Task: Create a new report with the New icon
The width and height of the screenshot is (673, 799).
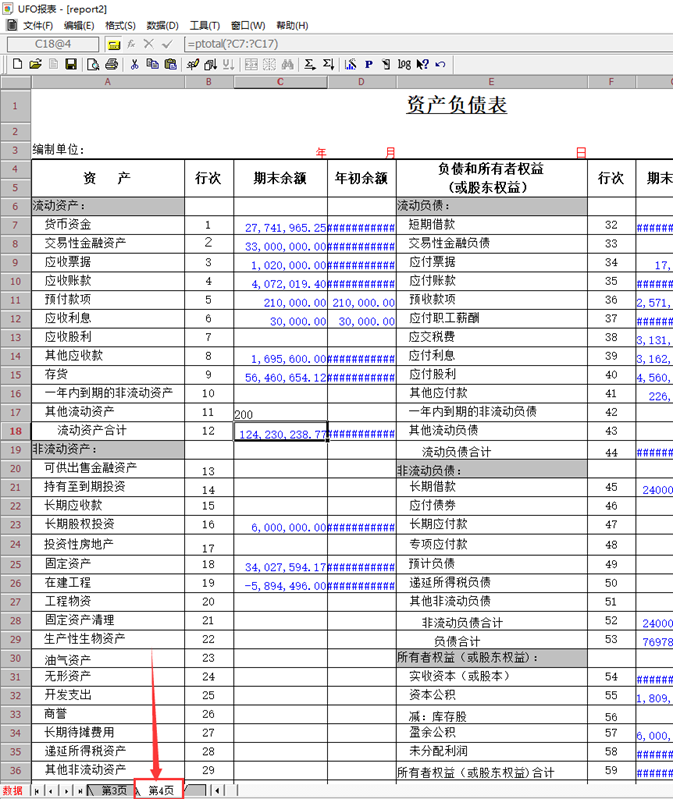Action: pyautogui.click(x=17, y=64)
